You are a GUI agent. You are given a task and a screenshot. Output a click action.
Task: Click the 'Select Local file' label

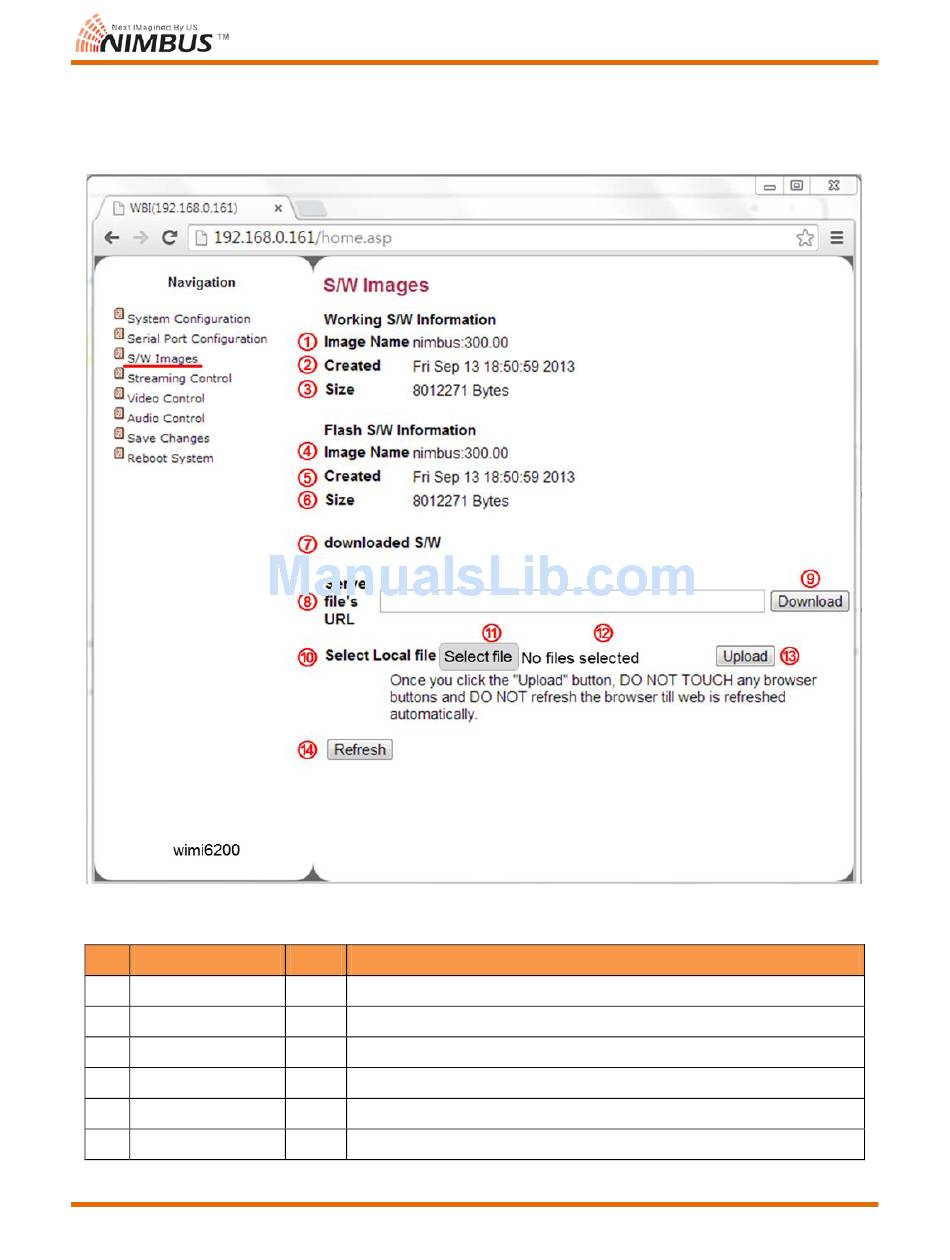click(381, 656)
